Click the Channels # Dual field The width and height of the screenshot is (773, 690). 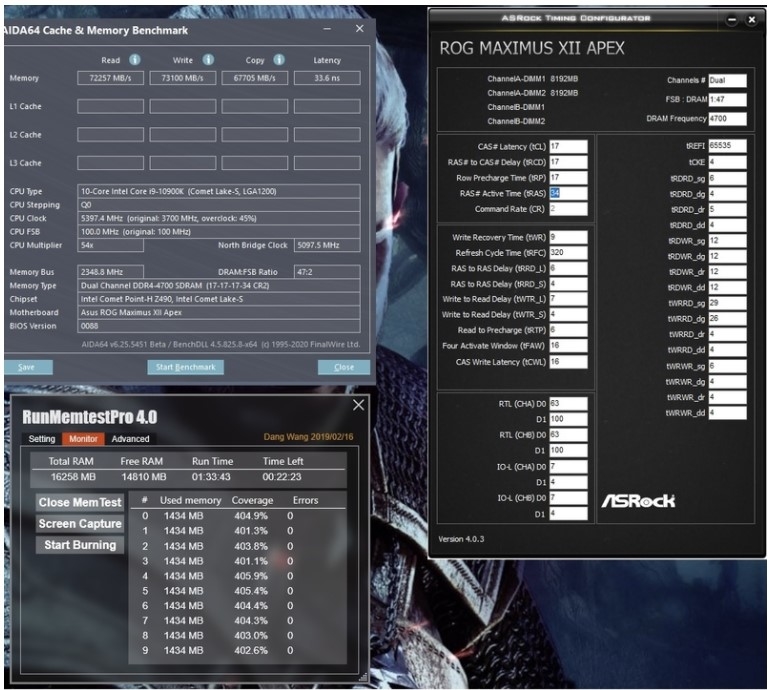727,80
